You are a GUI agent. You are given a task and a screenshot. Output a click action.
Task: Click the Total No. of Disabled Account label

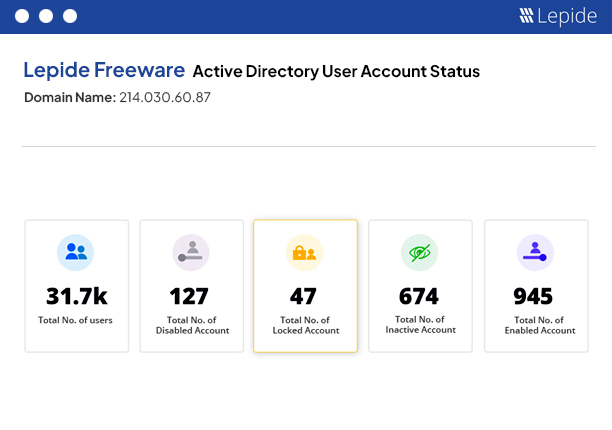(x=192, y=325)
